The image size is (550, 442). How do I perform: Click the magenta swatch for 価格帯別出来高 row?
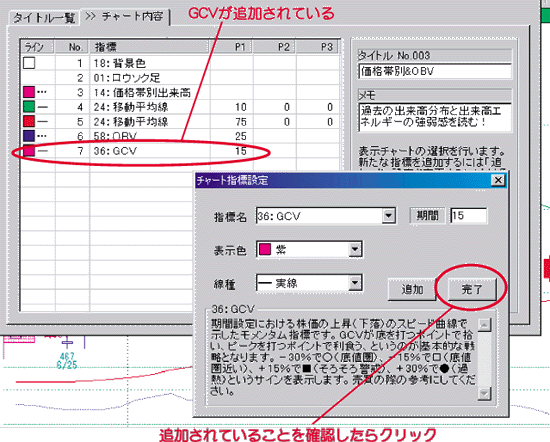(29, 92)
